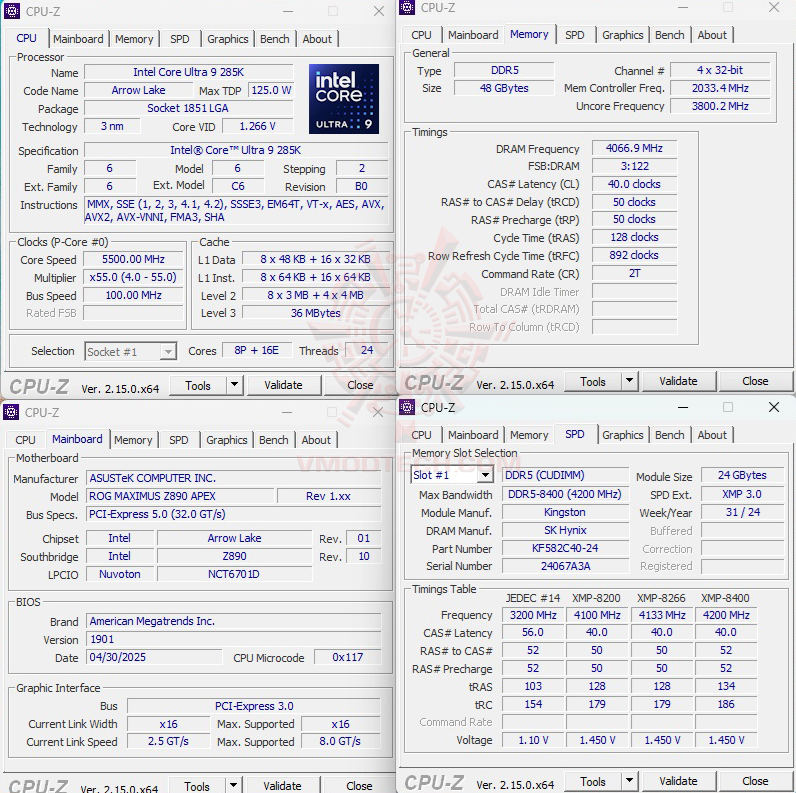Open About tab in CPU window
Viewport: 796px width, 793px height.
click(x=317, y=39)
